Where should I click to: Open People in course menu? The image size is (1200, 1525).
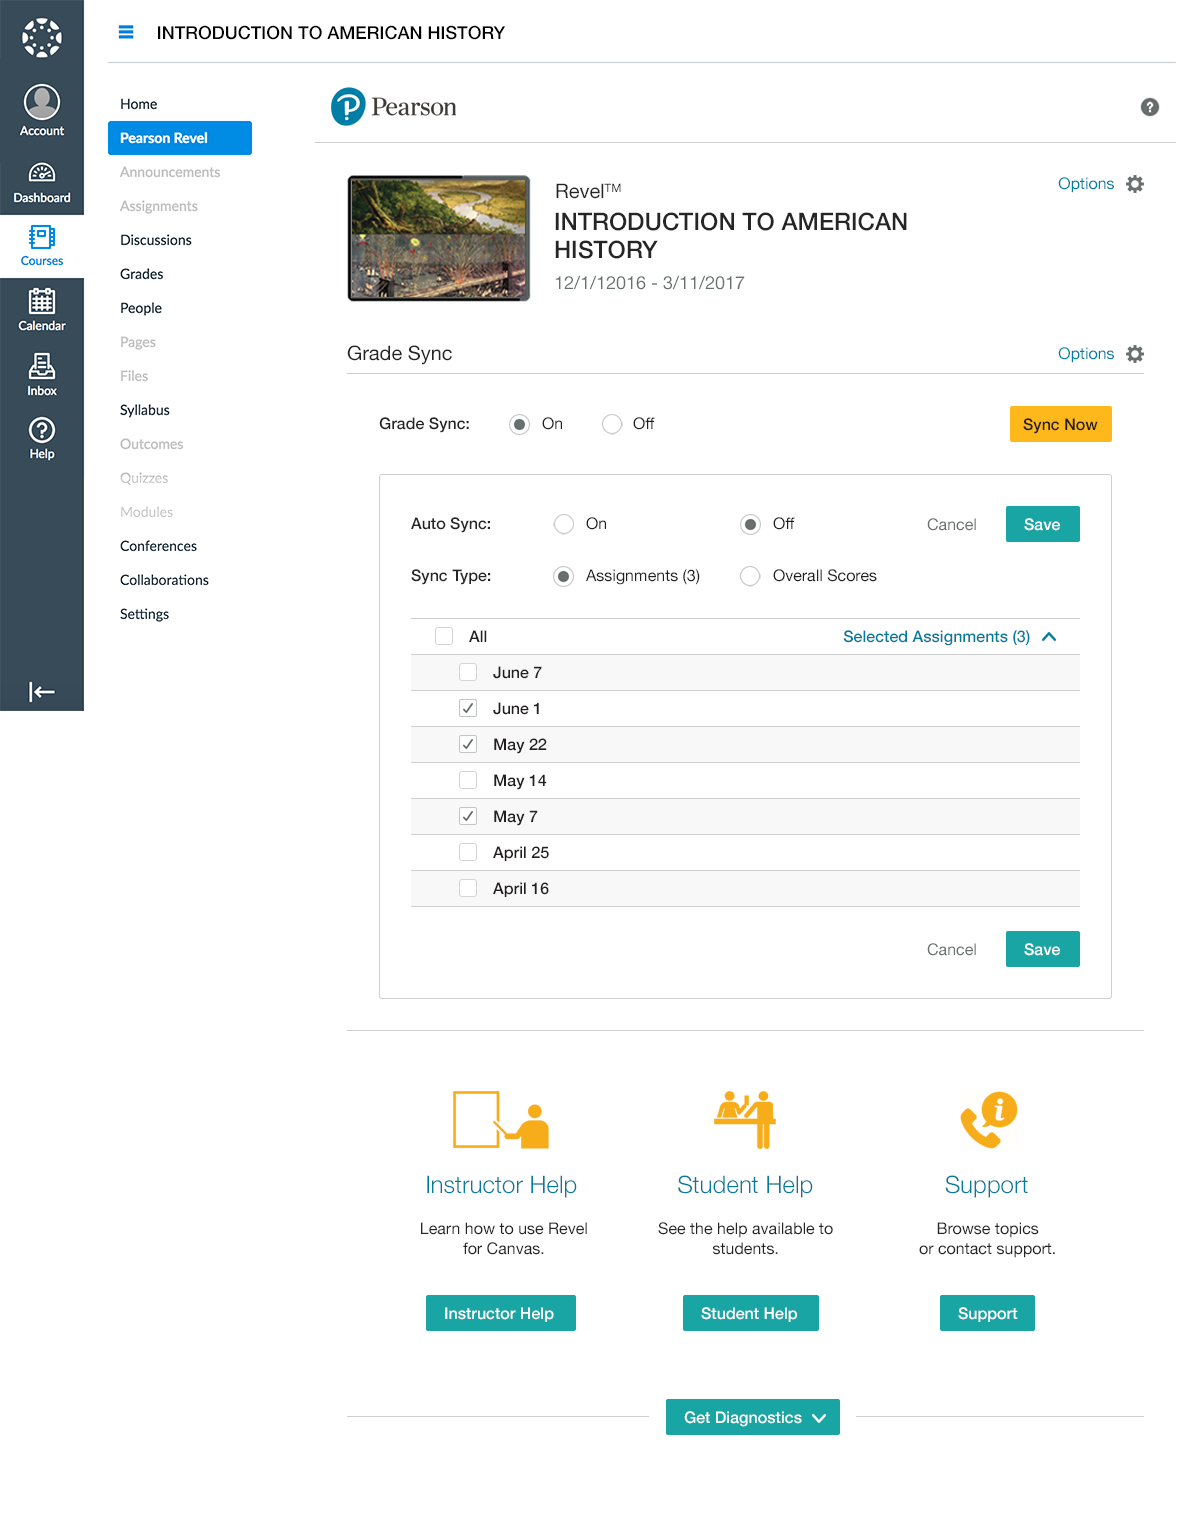click(x=141, y=308)
